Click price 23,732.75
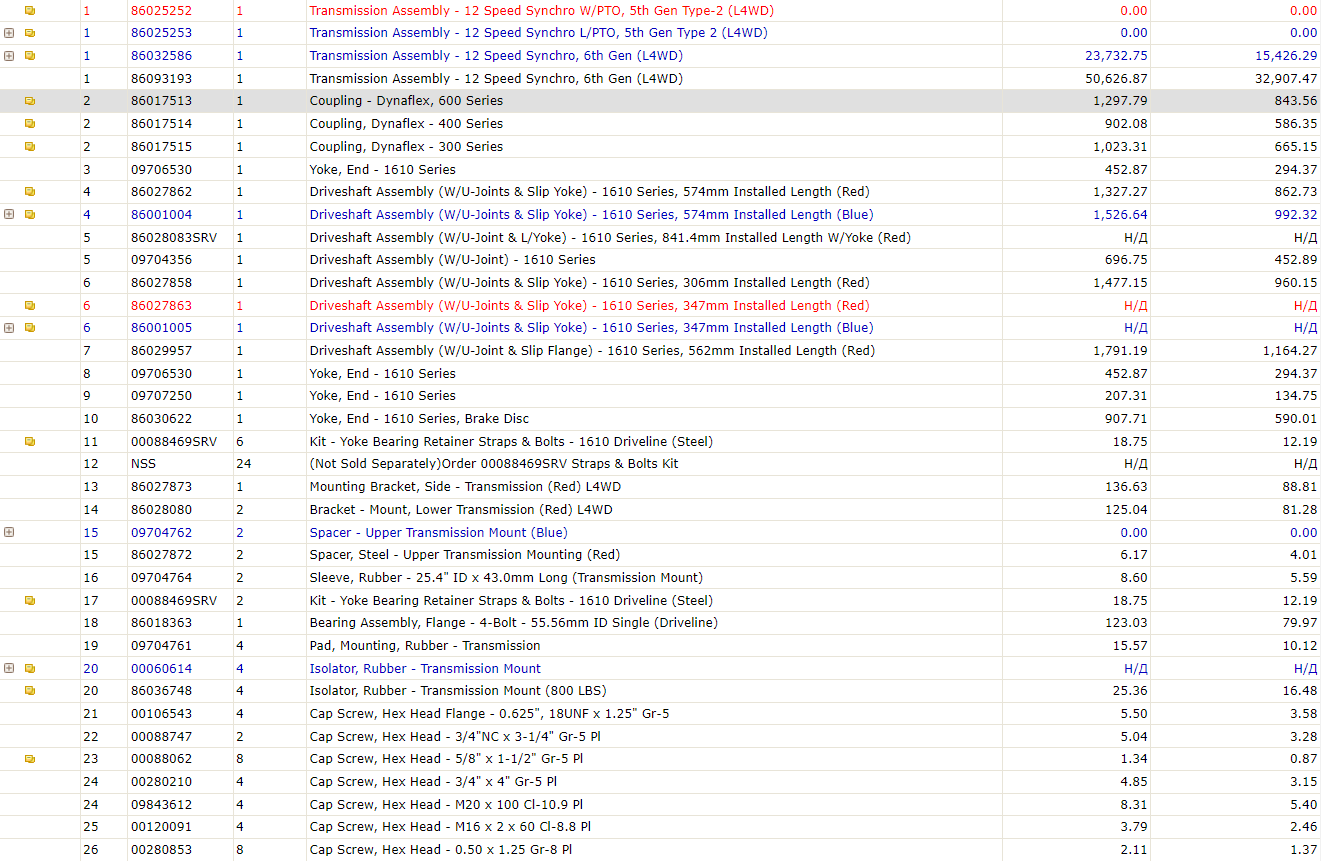 click(x=1116, y=55)
